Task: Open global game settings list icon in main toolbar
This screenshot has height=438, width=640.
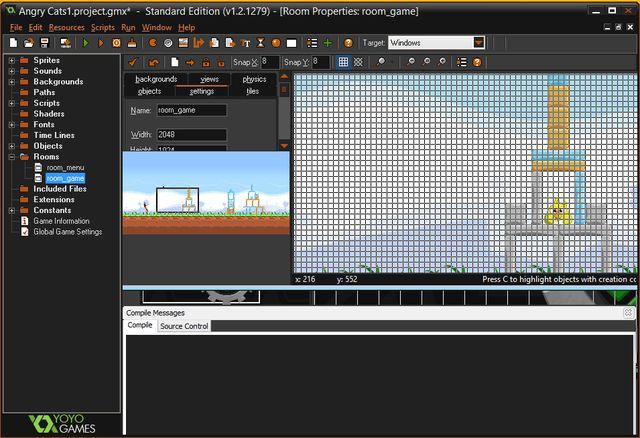Action: tap(312, 43)
